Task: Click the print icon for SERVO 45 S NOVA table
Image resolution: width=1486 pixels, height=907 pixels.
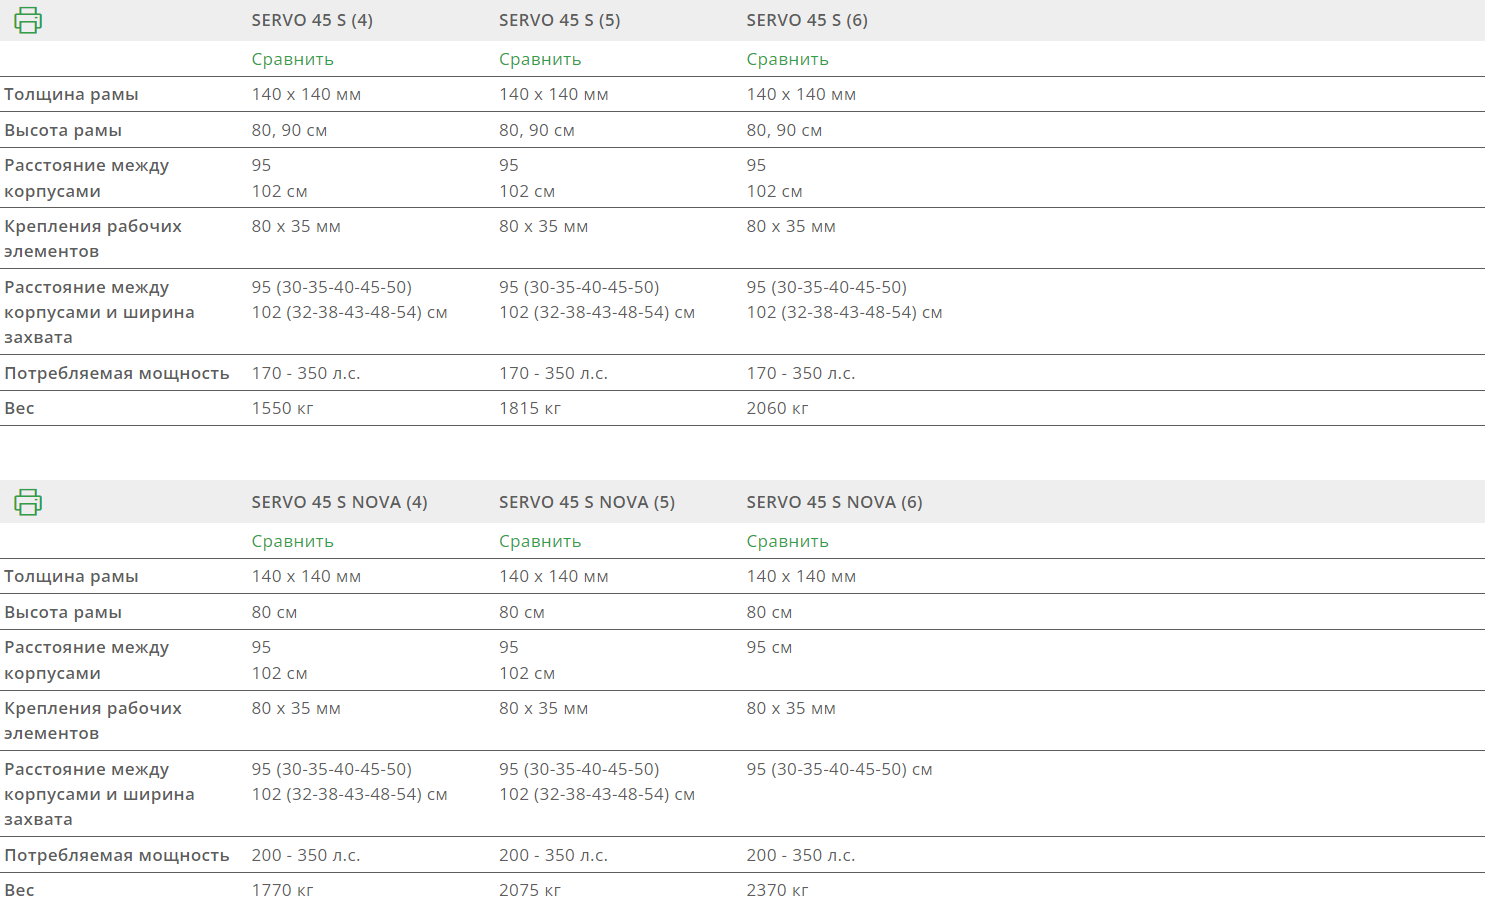Action: (x=28, y=502)
